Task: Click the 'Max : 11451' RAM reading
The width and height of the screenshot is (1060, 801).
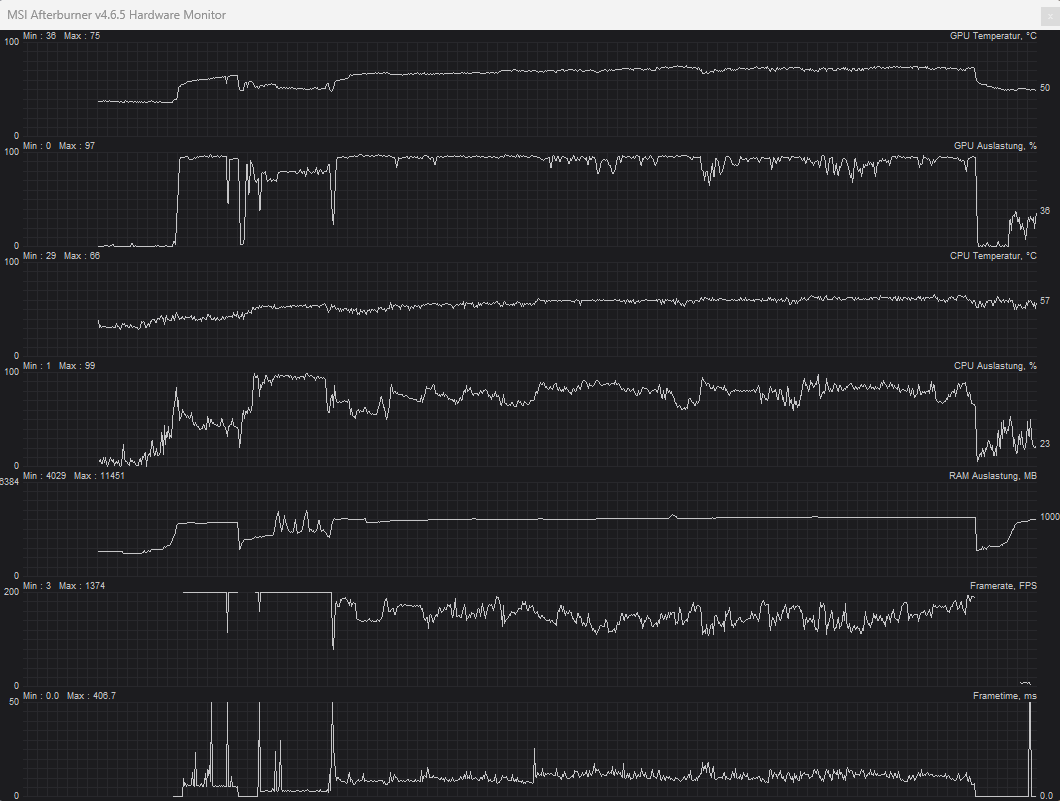Action: [99, 476]
